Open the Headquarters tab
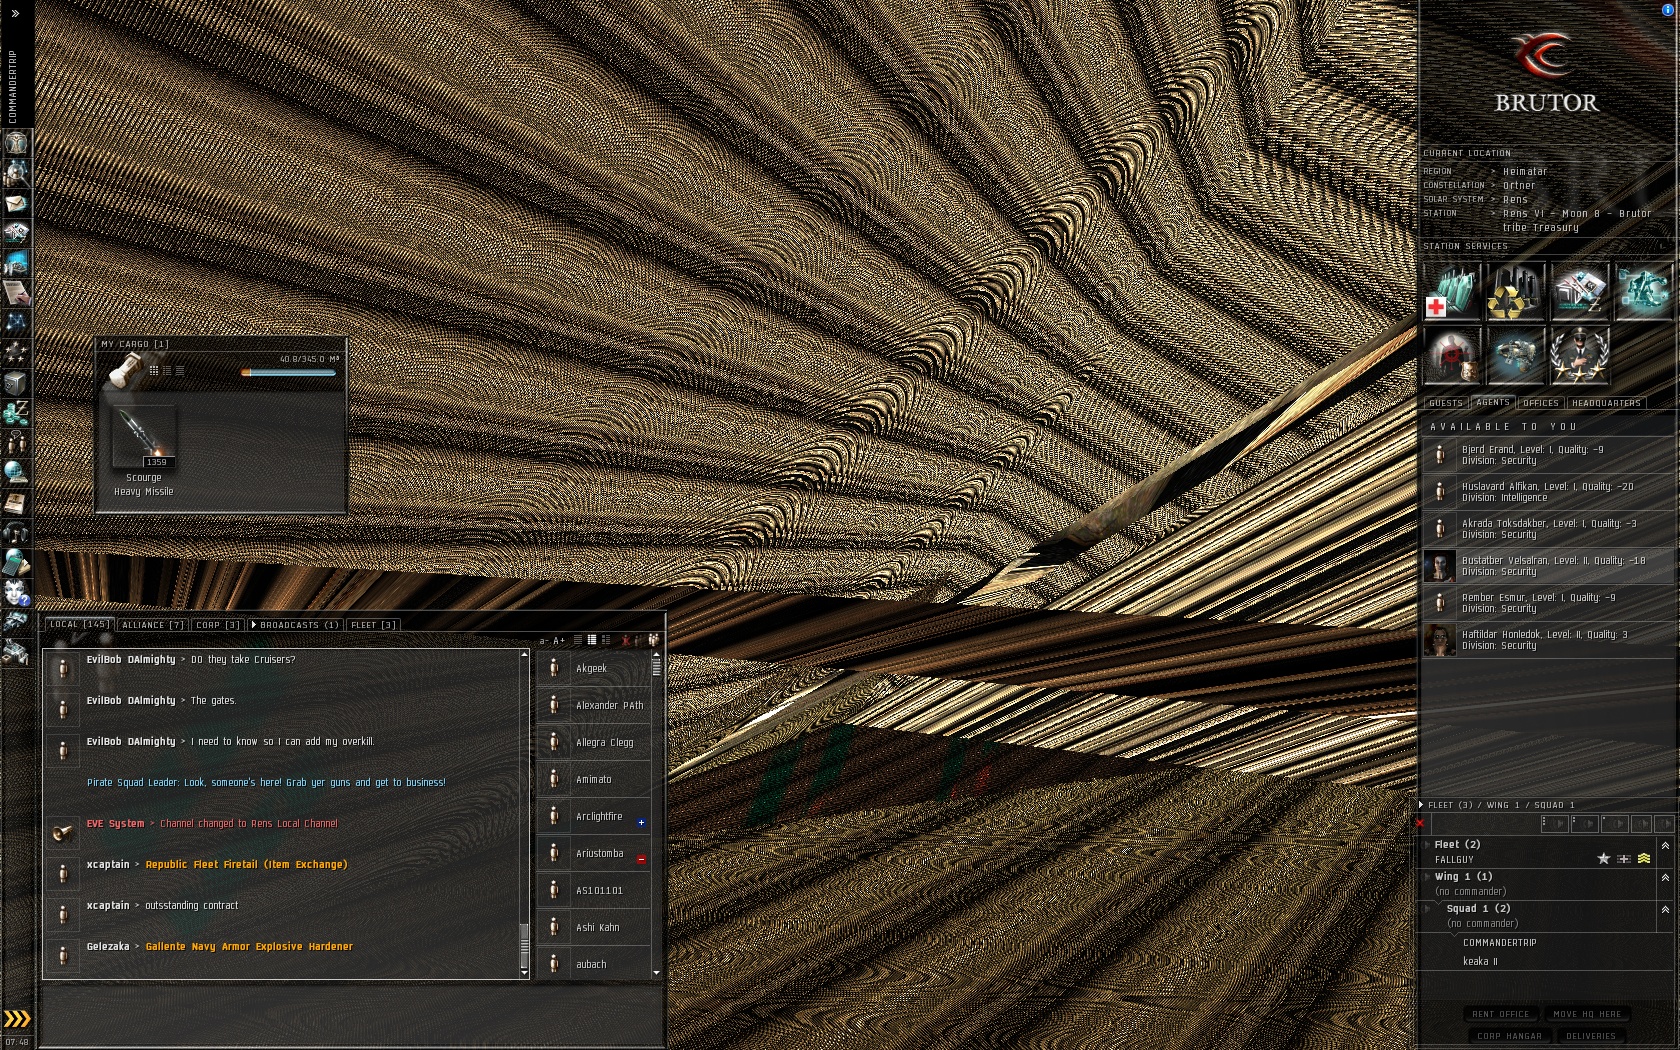 coord(1606,403)
